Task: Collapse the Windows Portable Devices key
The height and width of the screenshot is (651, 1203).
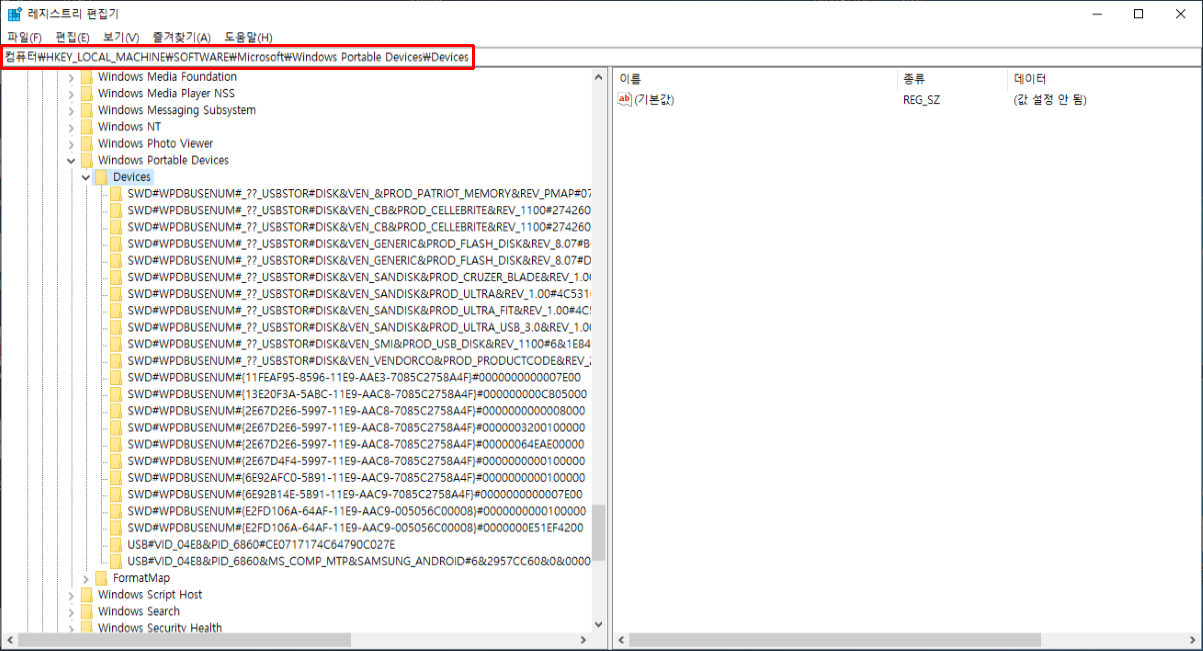Action: tap(71, 160)
